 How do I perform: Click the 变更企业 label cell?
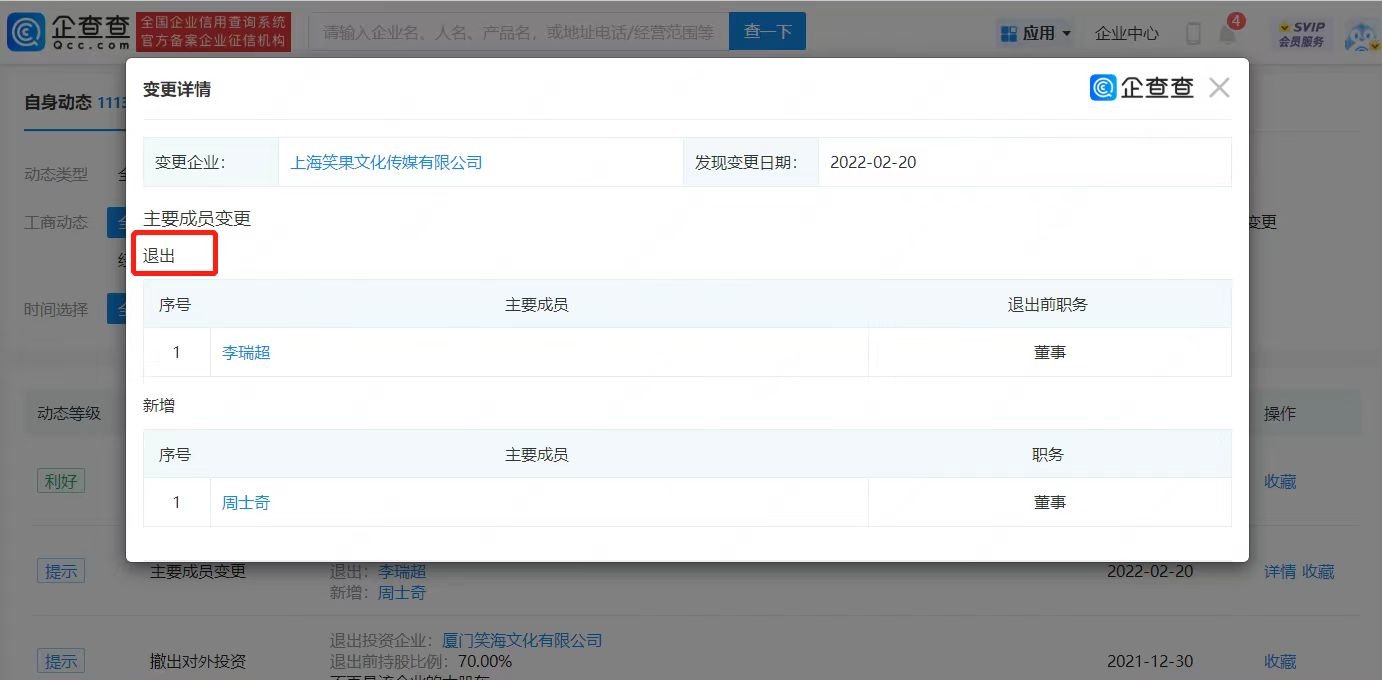click(x=211, y=162)
